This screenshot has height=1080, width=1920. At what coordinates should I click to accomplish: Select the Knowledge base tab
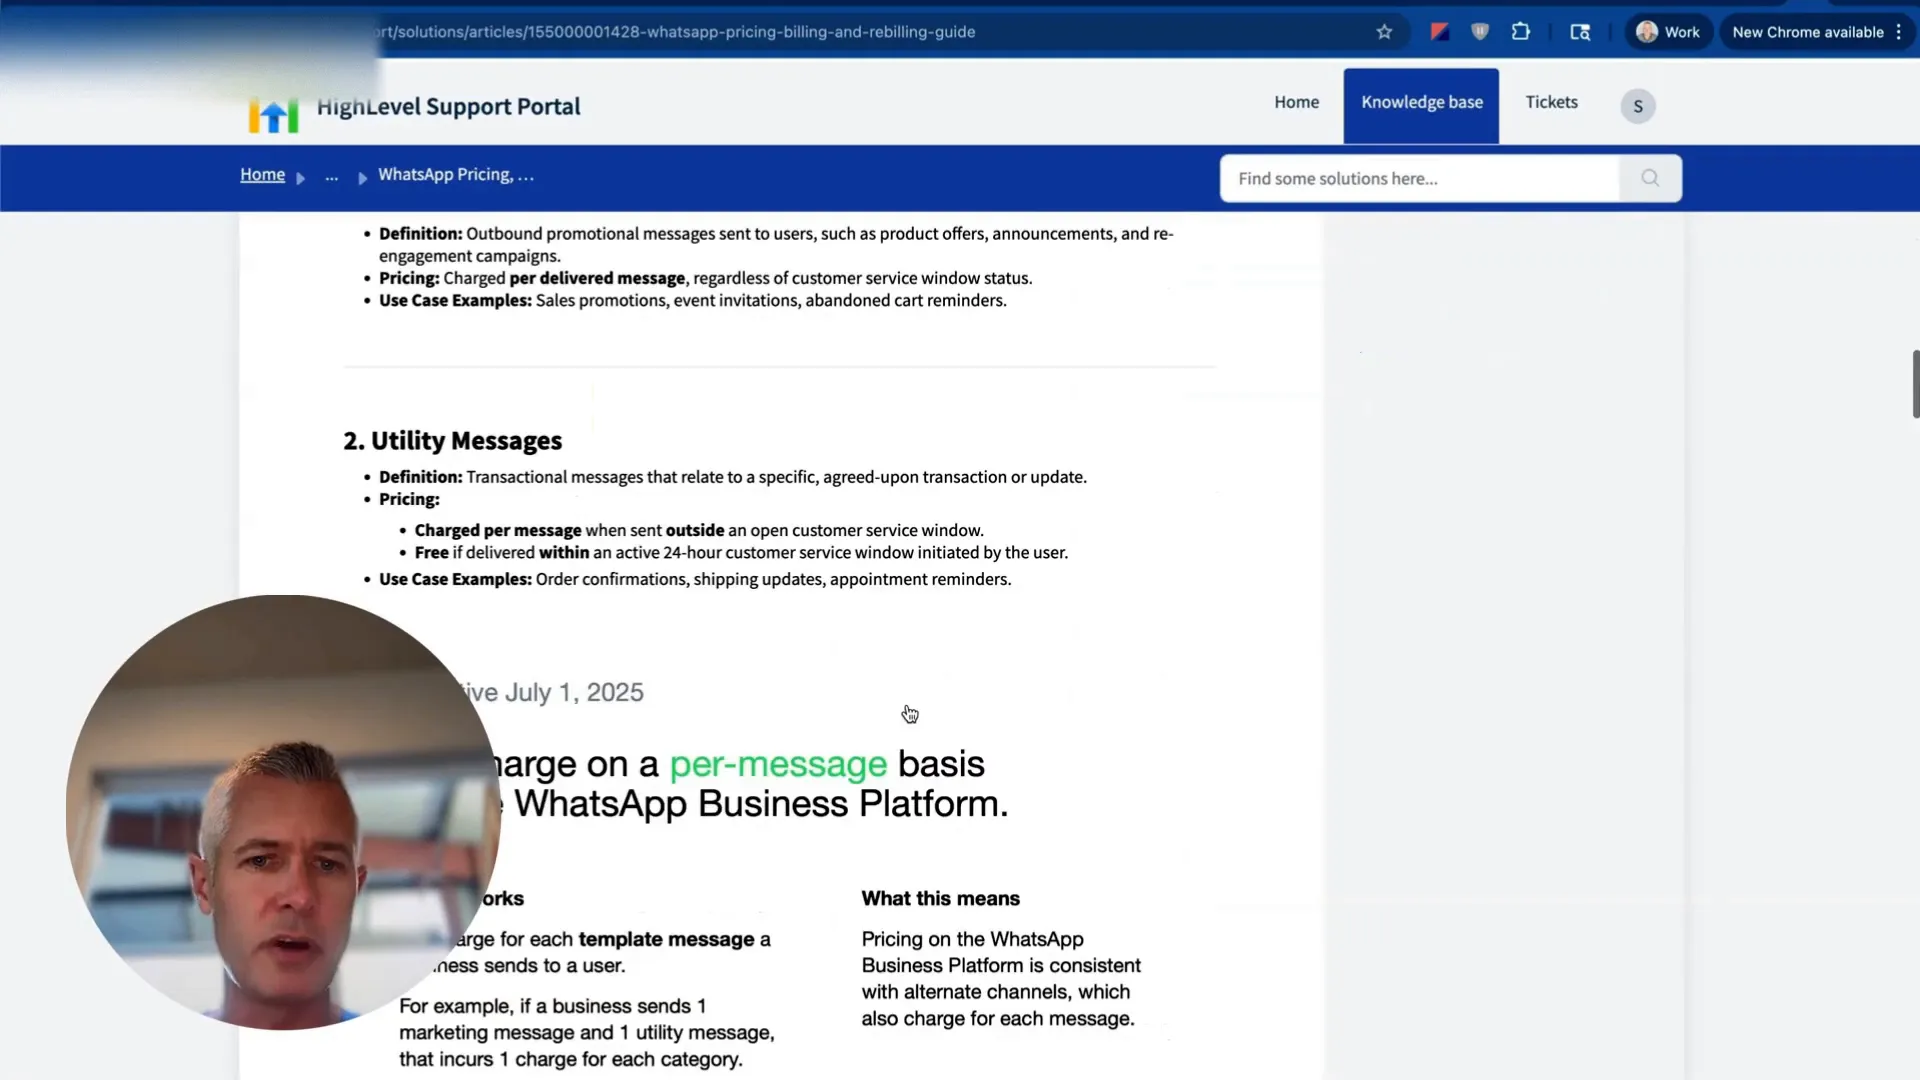[1421, 104]
